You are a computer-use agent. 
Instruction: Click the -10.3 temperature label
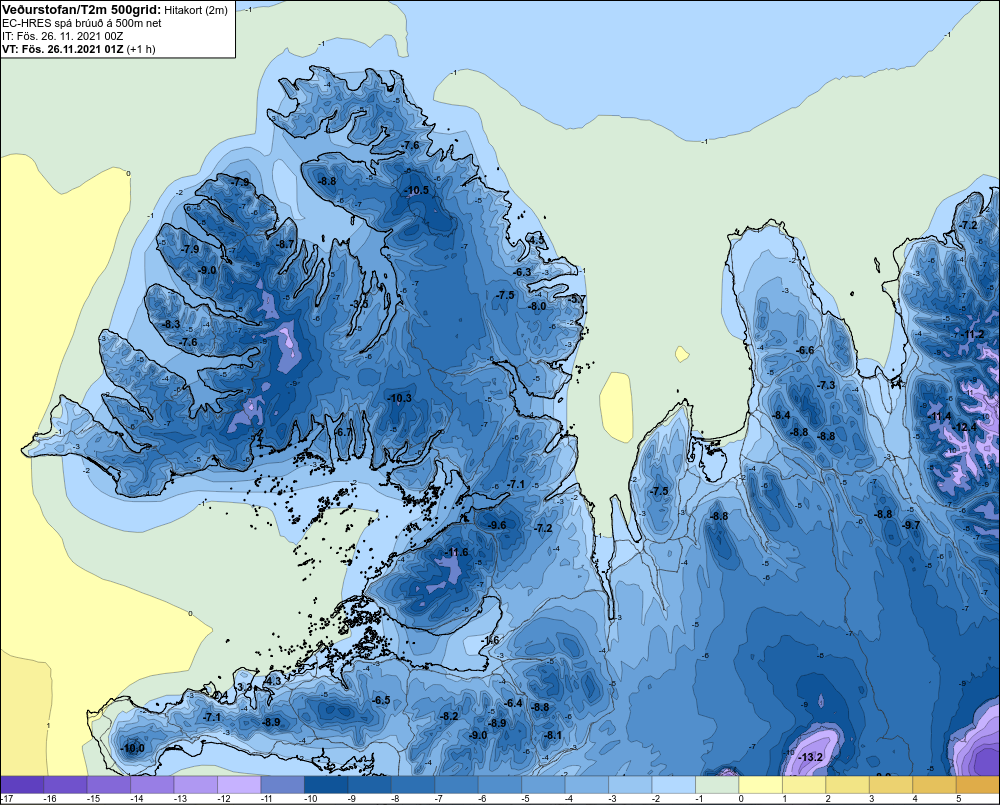coord(399,398)
